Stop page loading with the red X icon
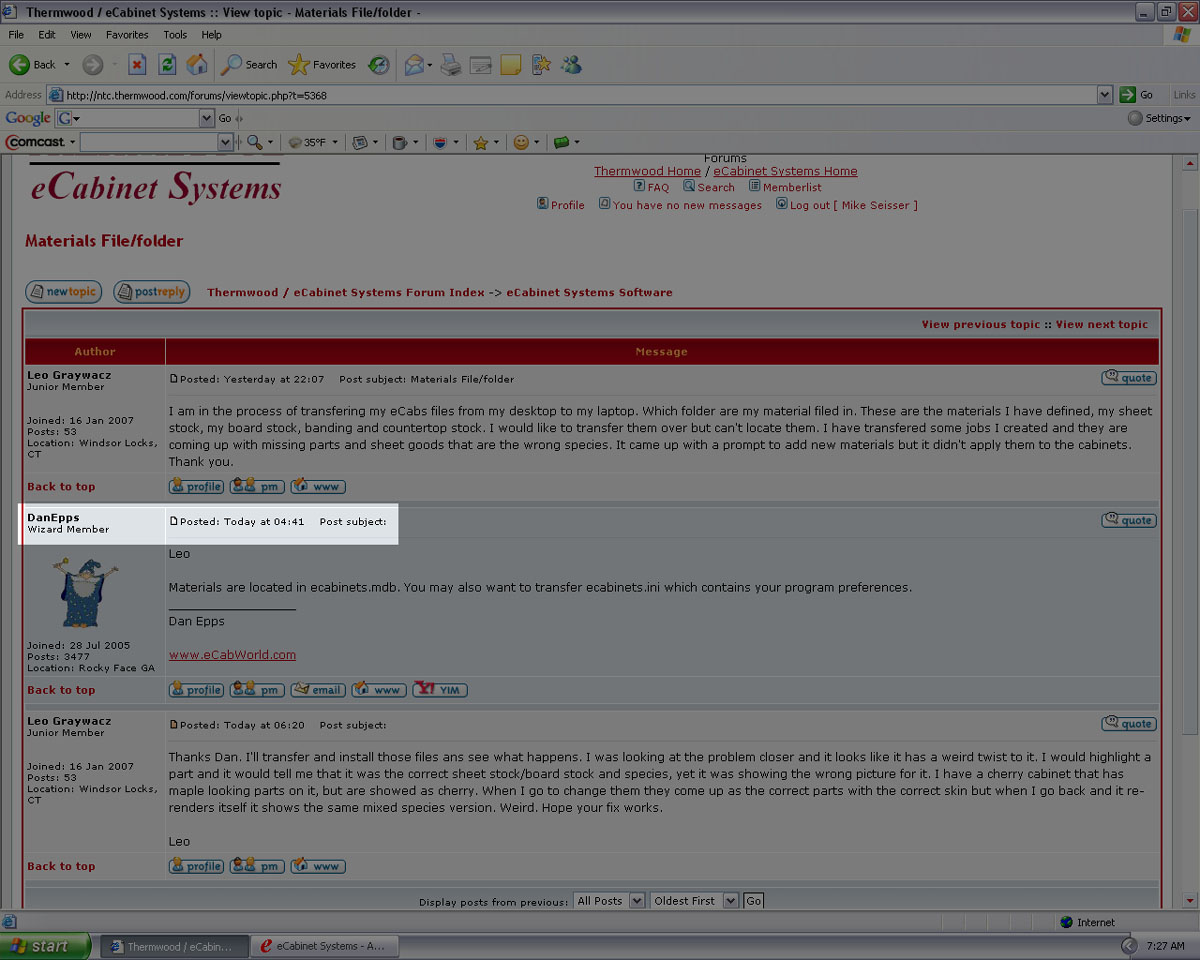 point(138,65)
